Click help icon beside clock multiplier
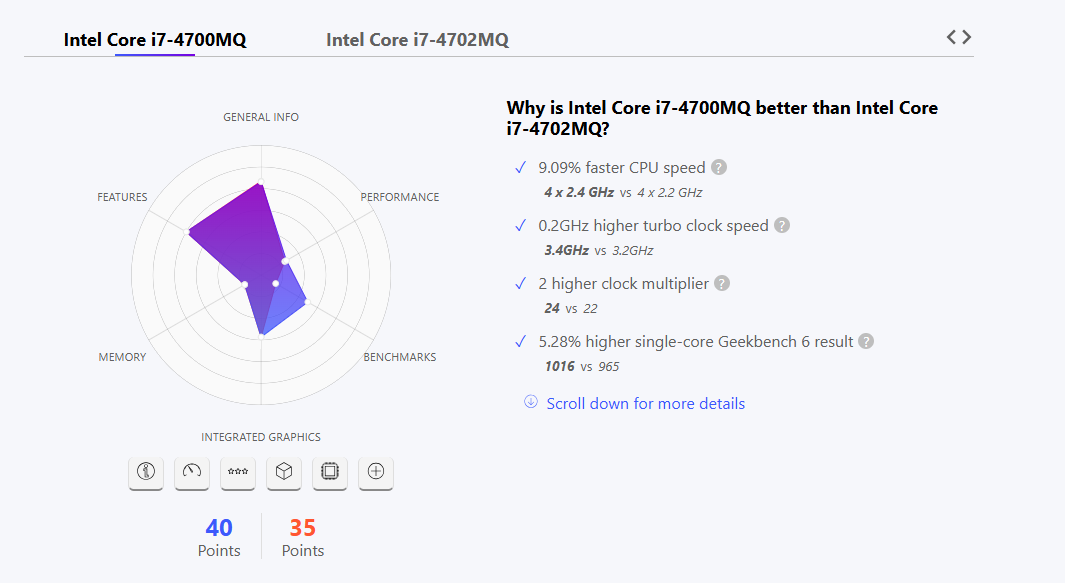Screen dimensions: 1065x583 pos(722,284)
